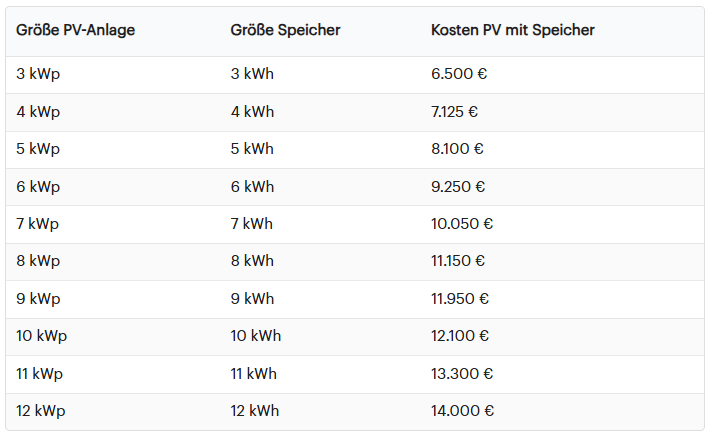
Task: Click the 10 kWh storage cell
Action: pyautogui.click(x=256, y=336)
